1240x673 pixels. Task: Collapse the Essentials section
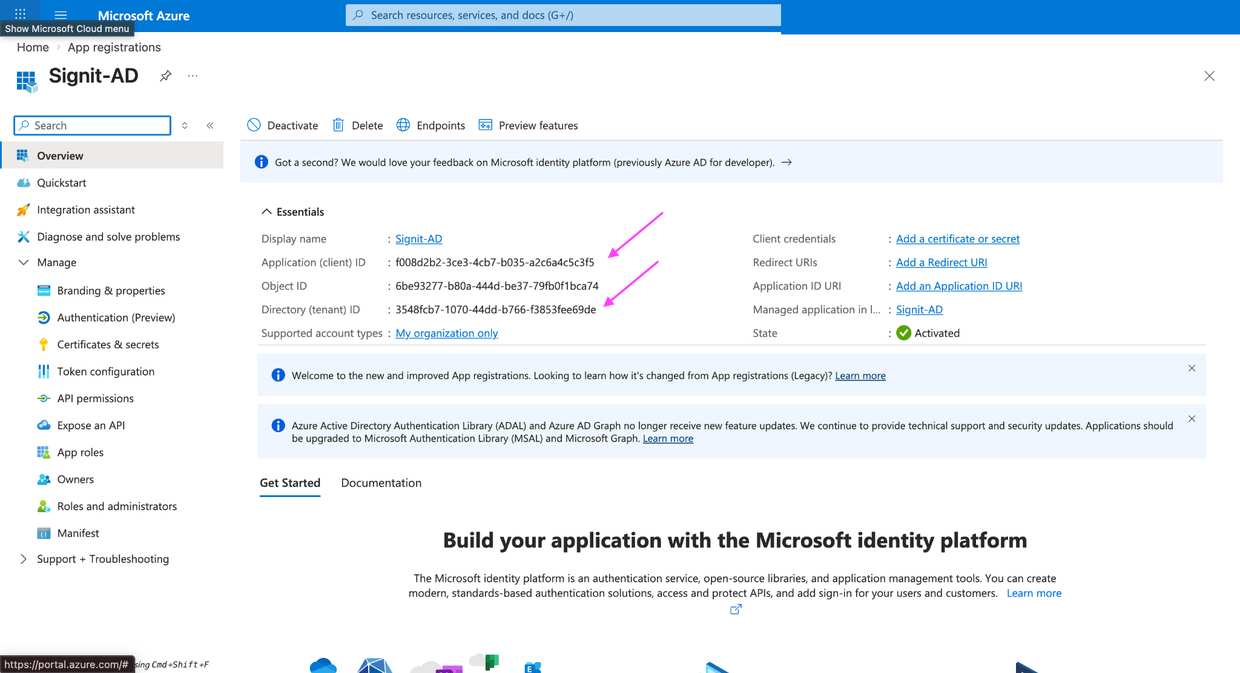click(293, 212)
